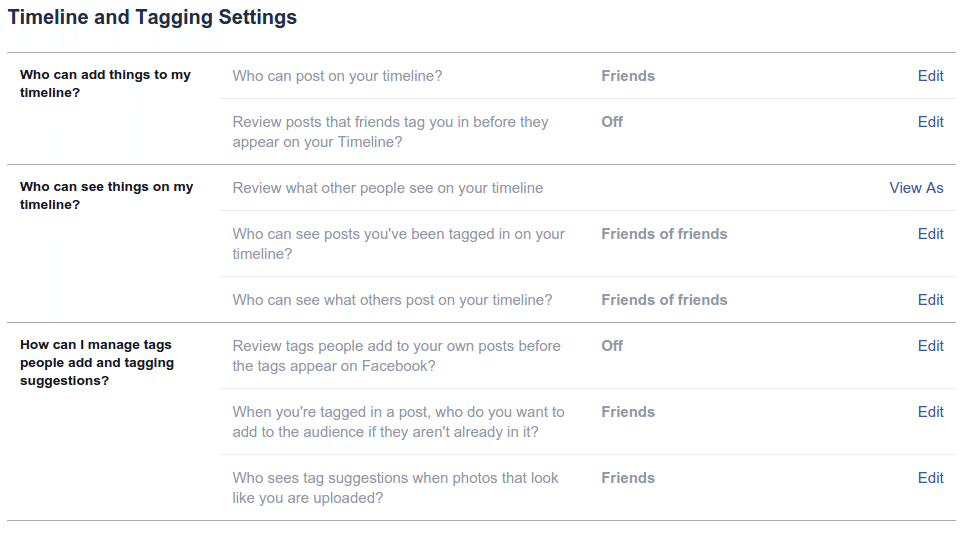Viewport: 970px width, 538px height.
Task: Edit who sees photo tag suggestions
Action: 930,478
